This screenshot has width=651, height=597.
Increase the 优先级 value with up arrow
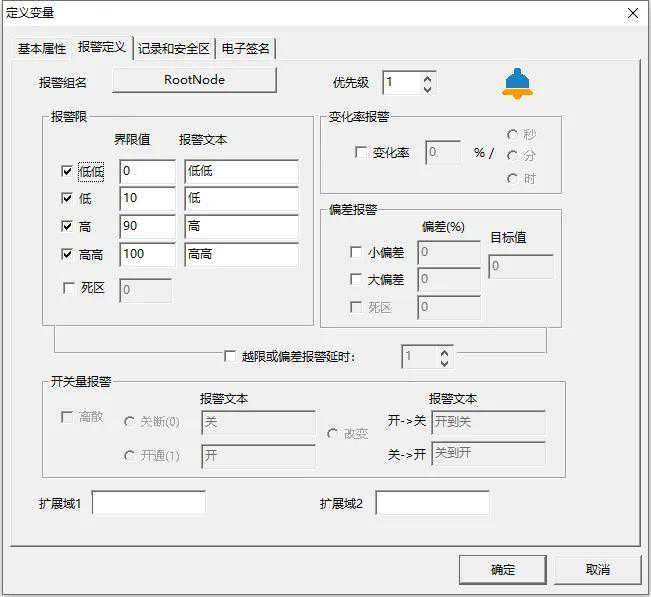click(x=428, y=77)
